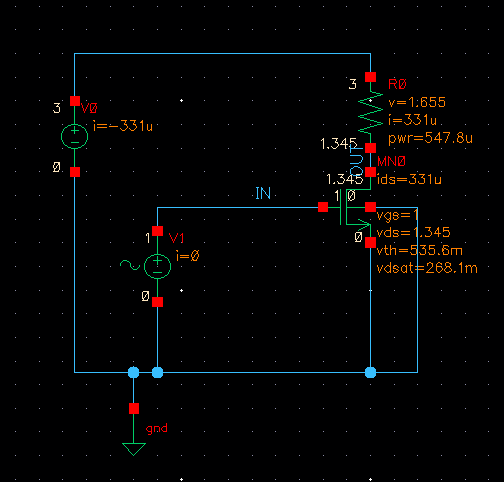This screenshot has height=482, width=504.
Task: Click the i=-331u annotation on V0
Action: click(x=123, y=126)
